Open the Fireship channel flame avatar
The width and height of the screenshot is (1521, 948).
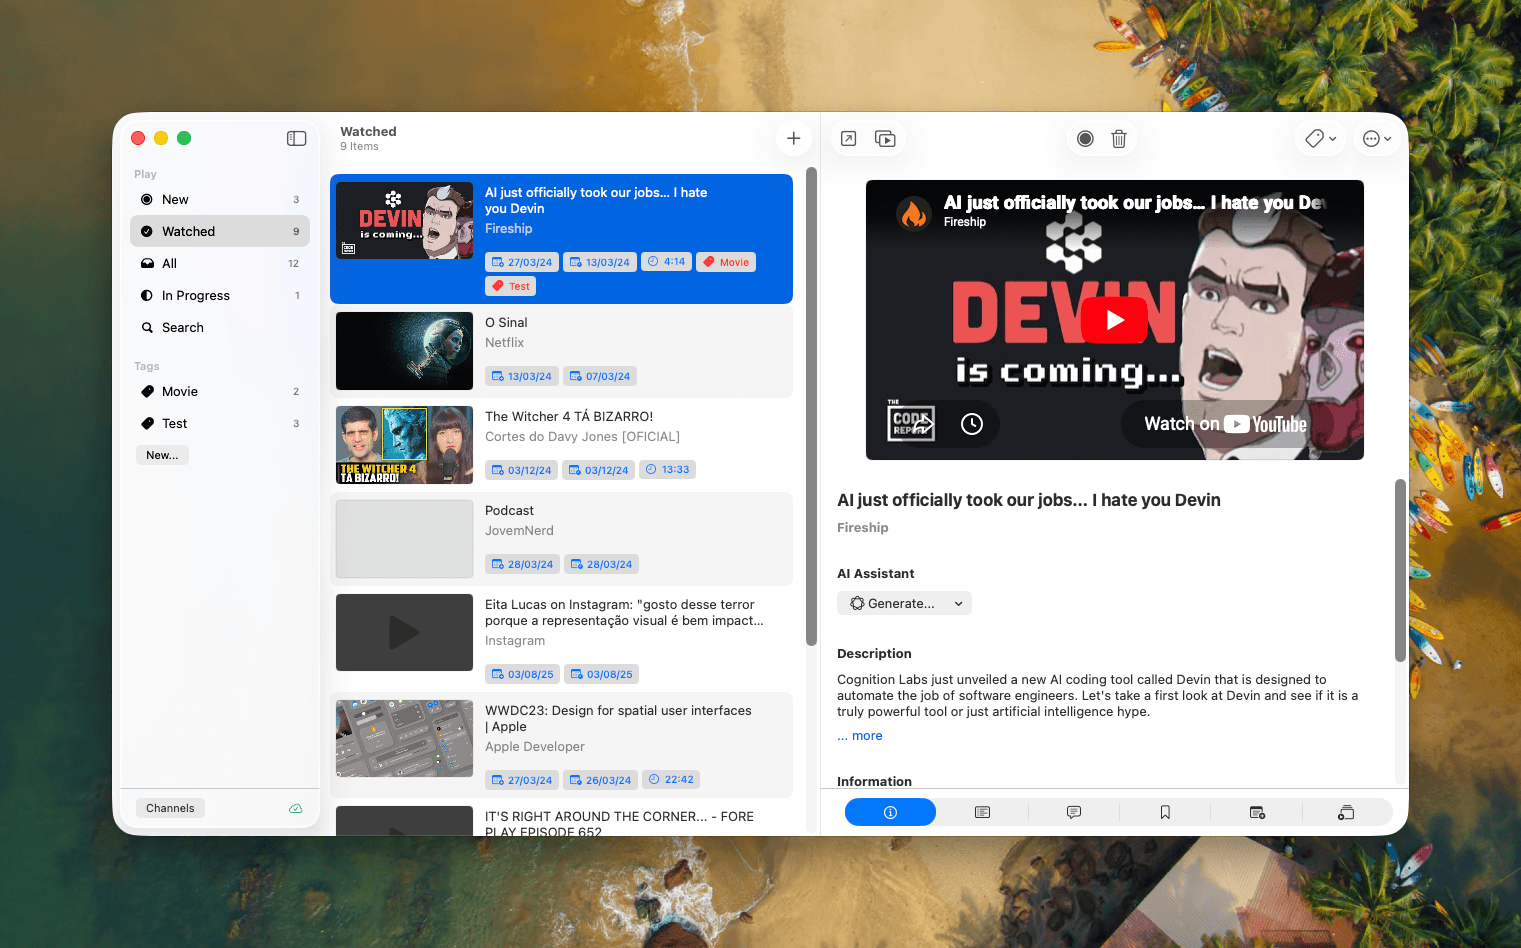click(x=914, y=212)
